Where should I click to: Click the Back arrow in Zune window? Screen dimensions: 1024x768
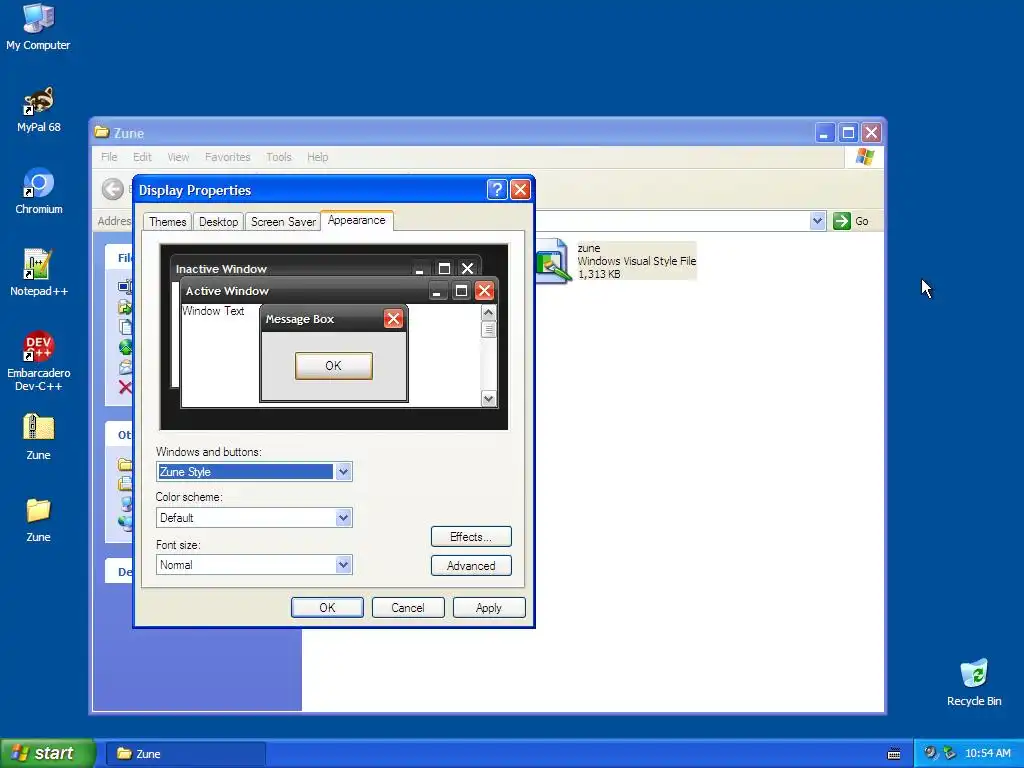(x=112, y=189)
